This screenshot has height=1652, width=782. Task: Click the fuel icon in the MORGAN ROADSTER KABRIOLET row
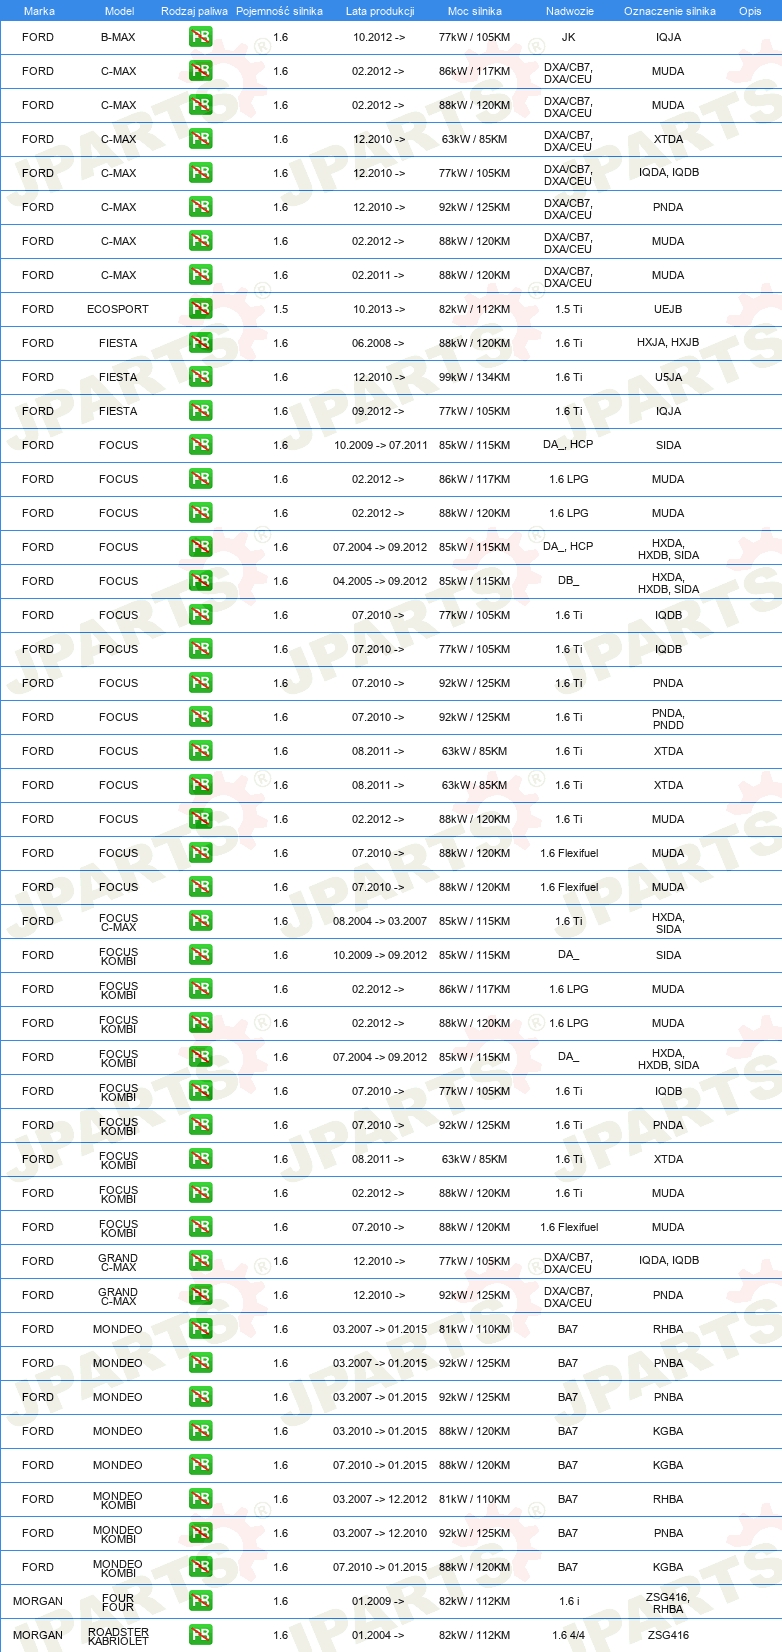(200, 1636)
